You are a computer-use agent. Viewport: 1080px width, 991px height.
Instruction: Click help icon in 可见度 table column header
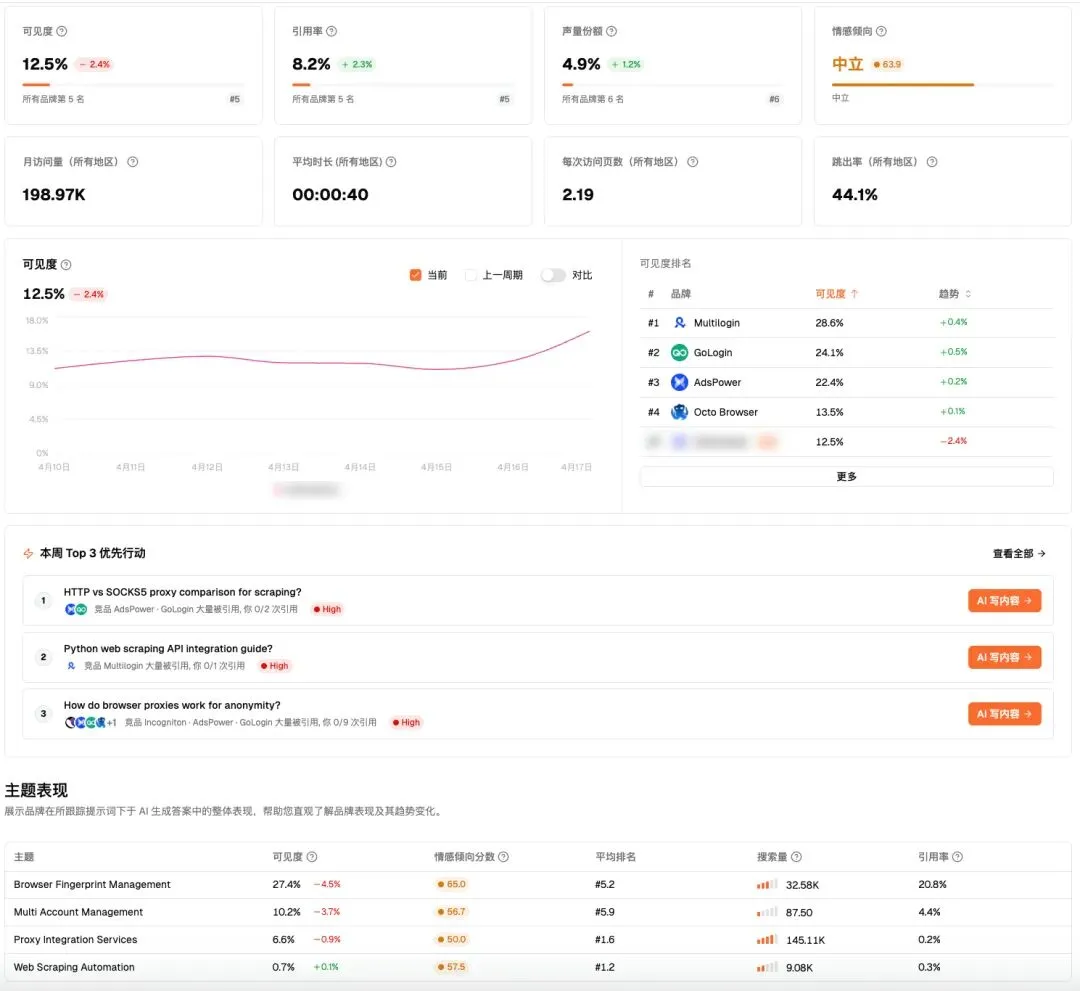[x=312, y=857]
